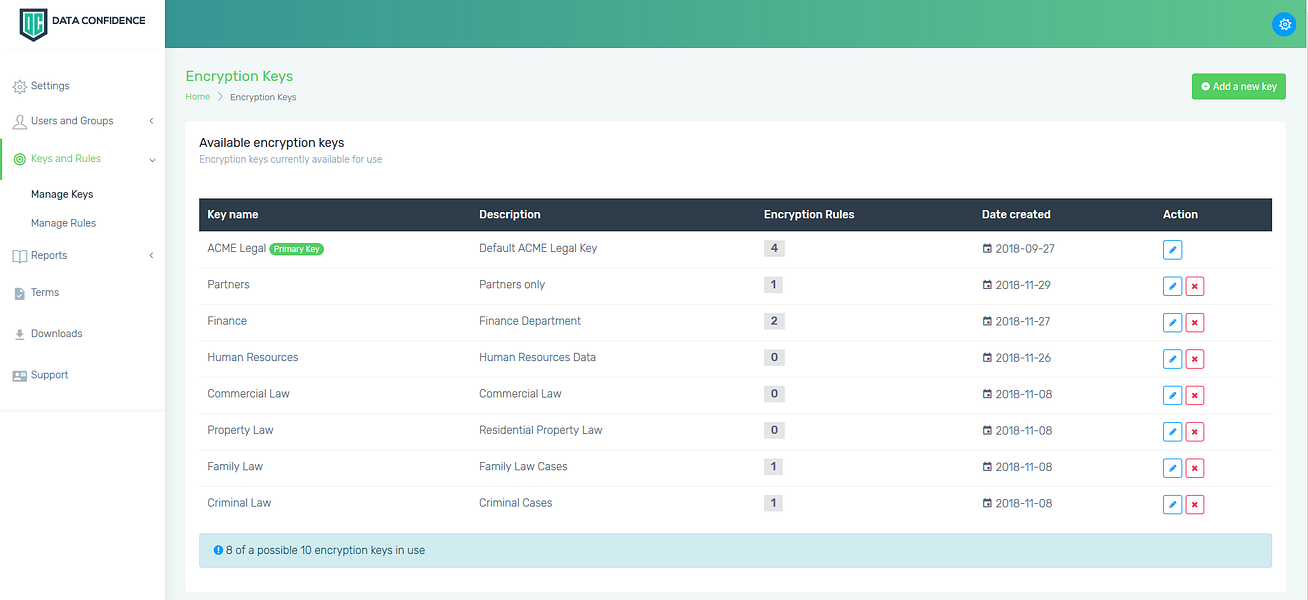The width and height of the screenshot is (1308, 600).
Task: Click Encryption Keys breadcrumb text
Action: [x=263, y=97]
